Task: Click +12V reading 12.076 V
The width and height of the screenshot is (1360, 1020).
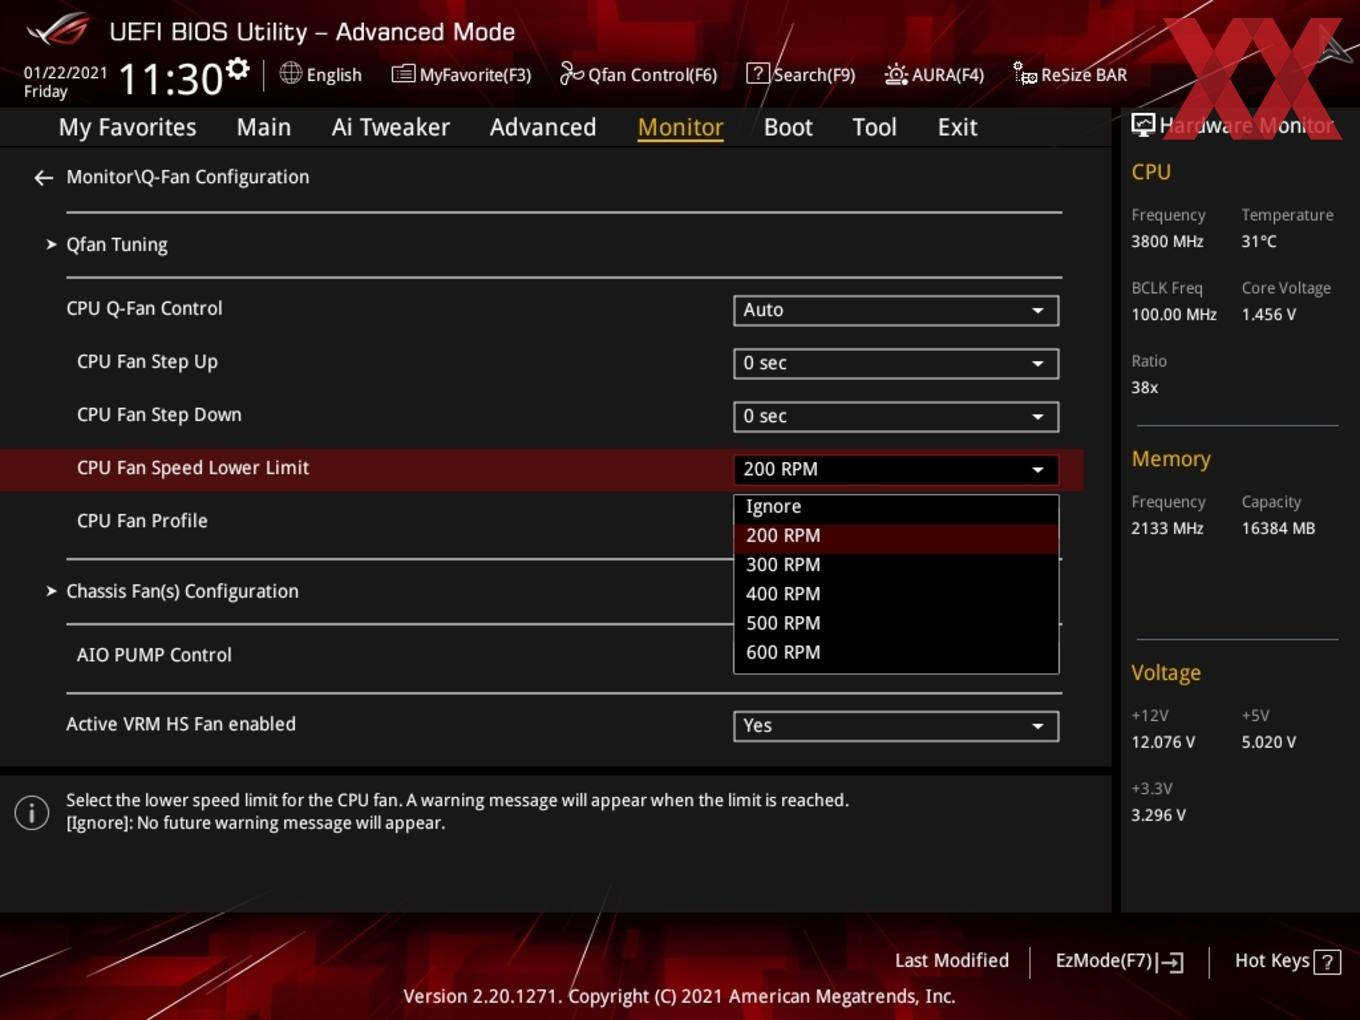Action: tap(1163, 742)
